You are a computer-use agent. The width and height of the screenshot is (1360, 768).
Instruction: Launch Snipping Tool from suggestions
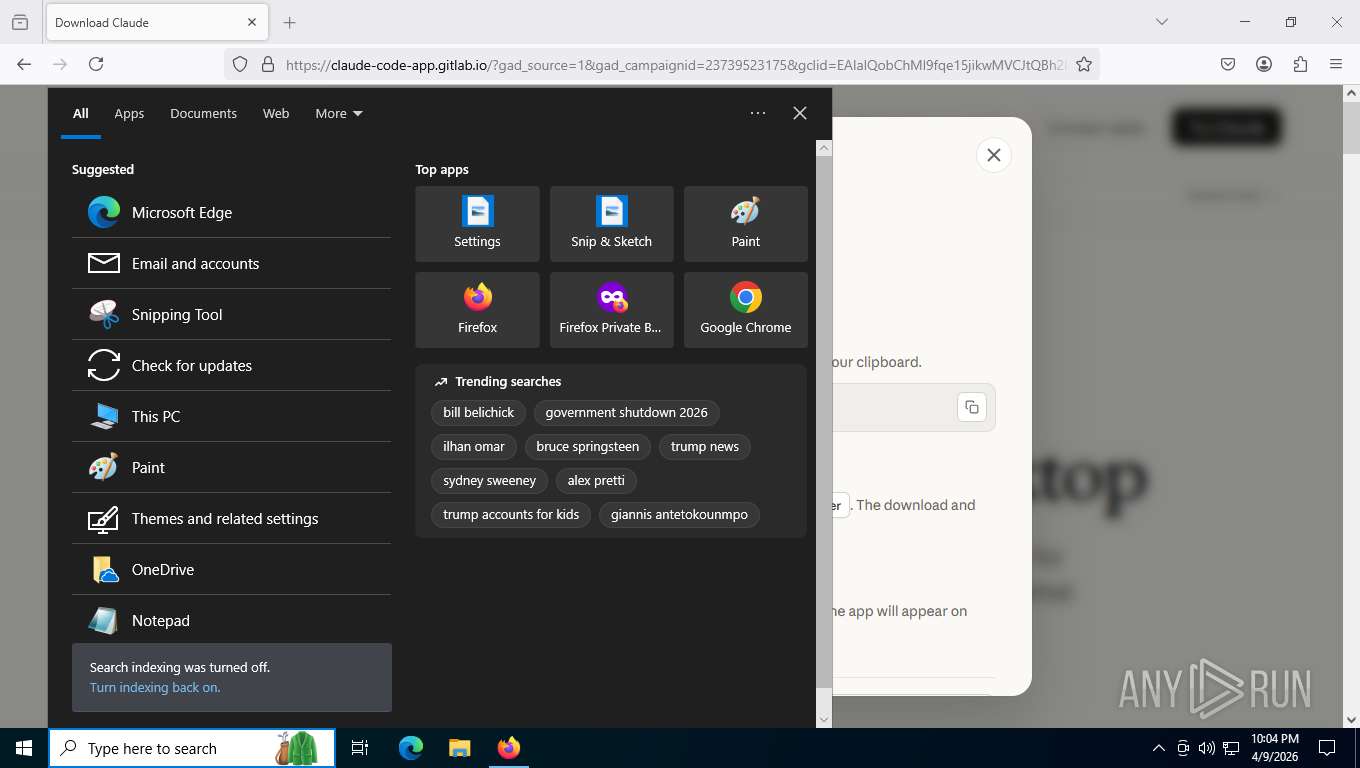click(x=231, y=314)
